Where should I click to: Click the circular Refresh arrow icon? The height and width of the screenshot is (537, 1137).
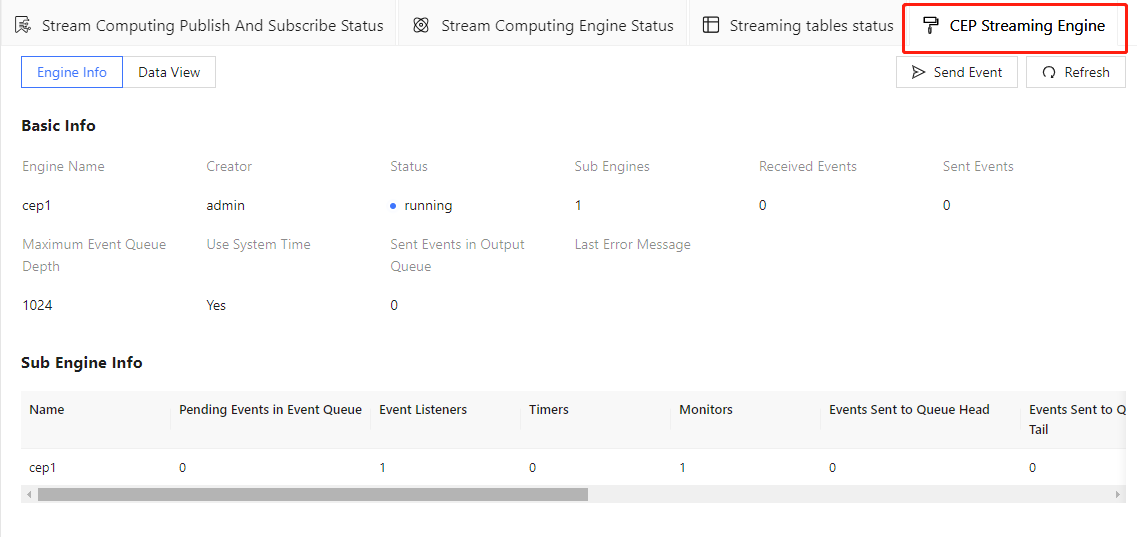click(x=1049, y=72)
